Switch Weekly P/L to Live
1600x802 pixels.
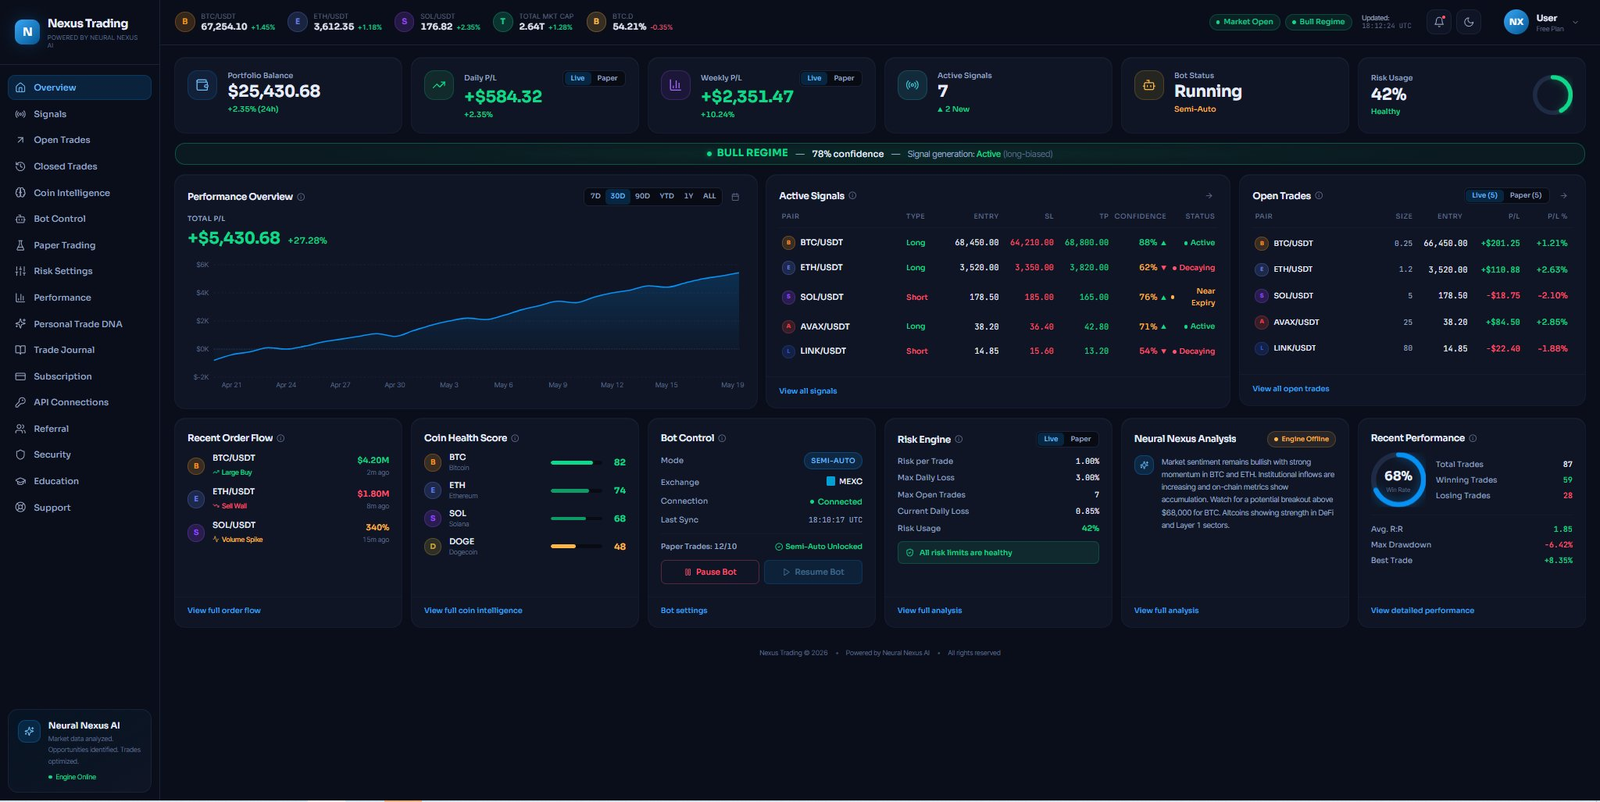pos(814,78)
